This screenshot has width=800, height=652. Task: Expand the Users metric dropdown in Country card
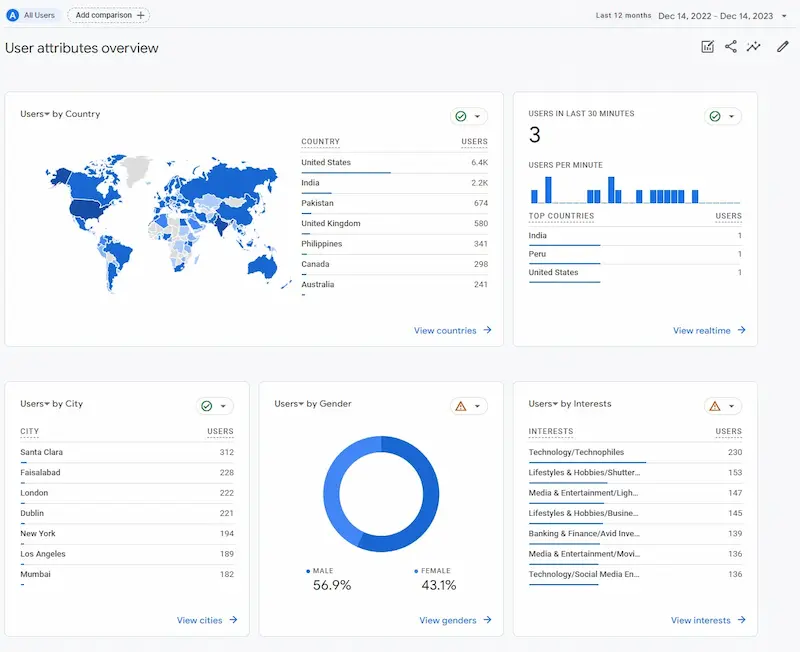46,114
